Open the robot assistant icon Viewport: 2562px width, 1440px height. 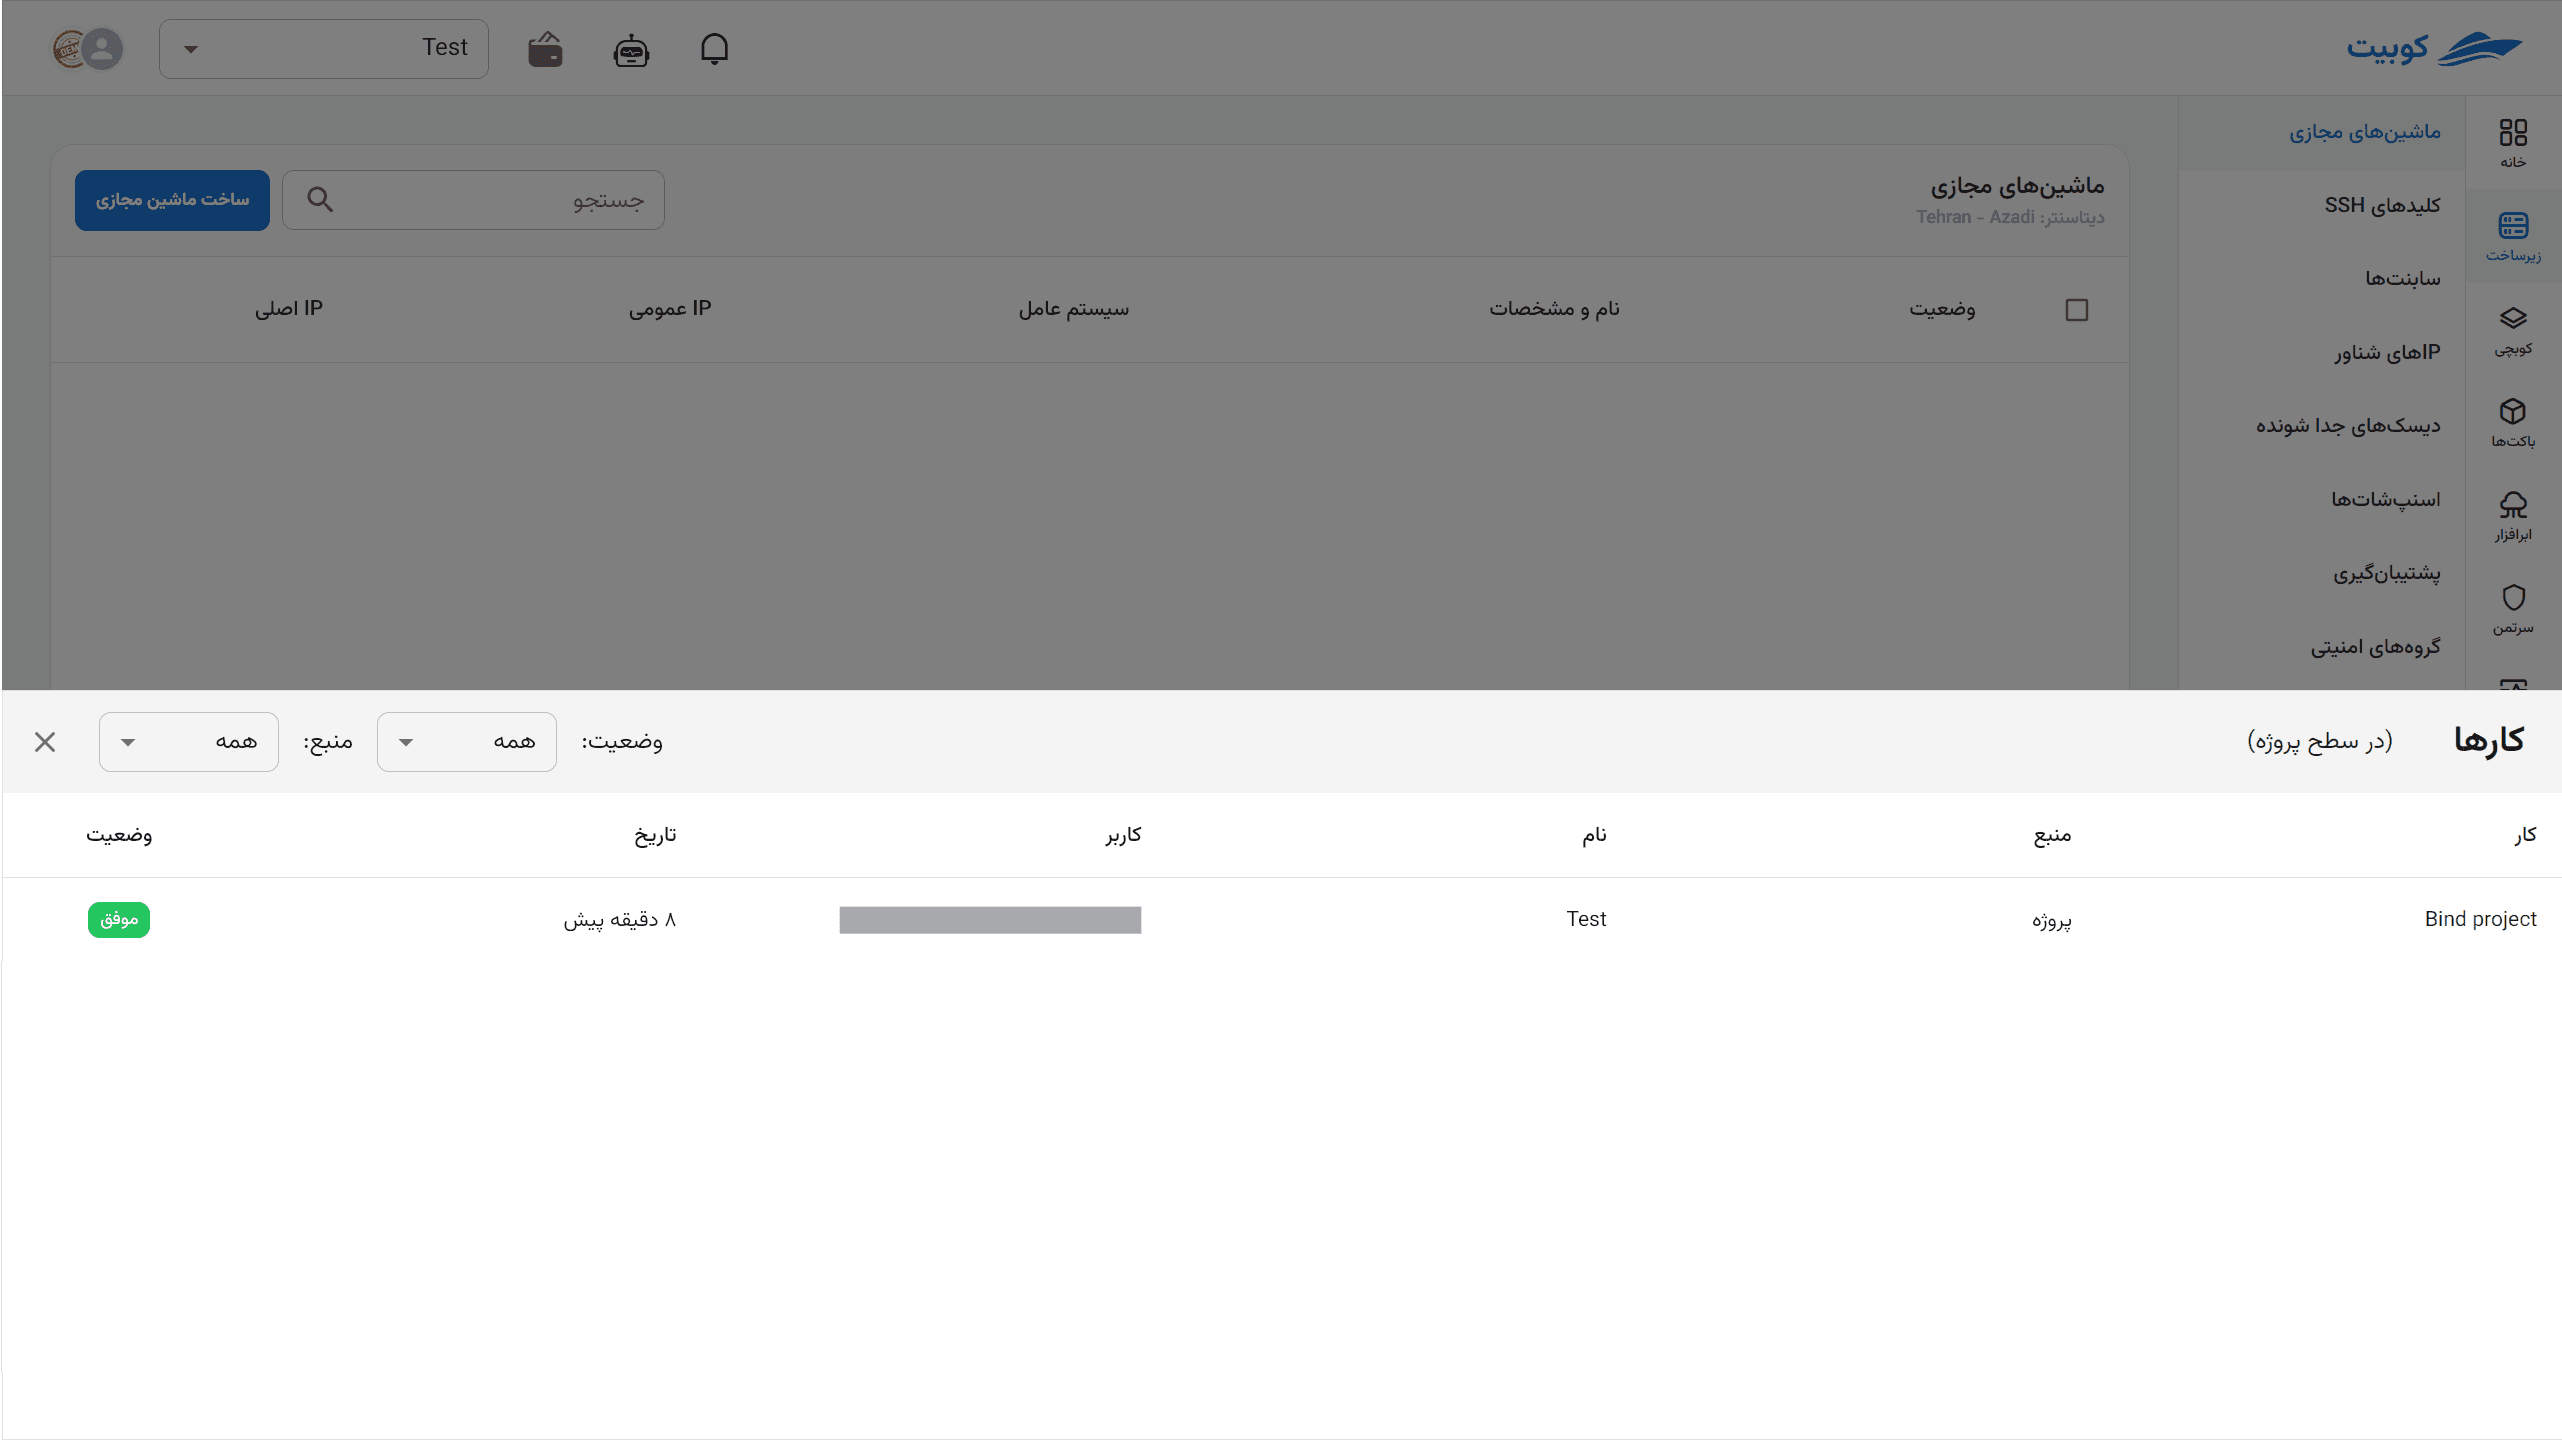tap(631, 50)
